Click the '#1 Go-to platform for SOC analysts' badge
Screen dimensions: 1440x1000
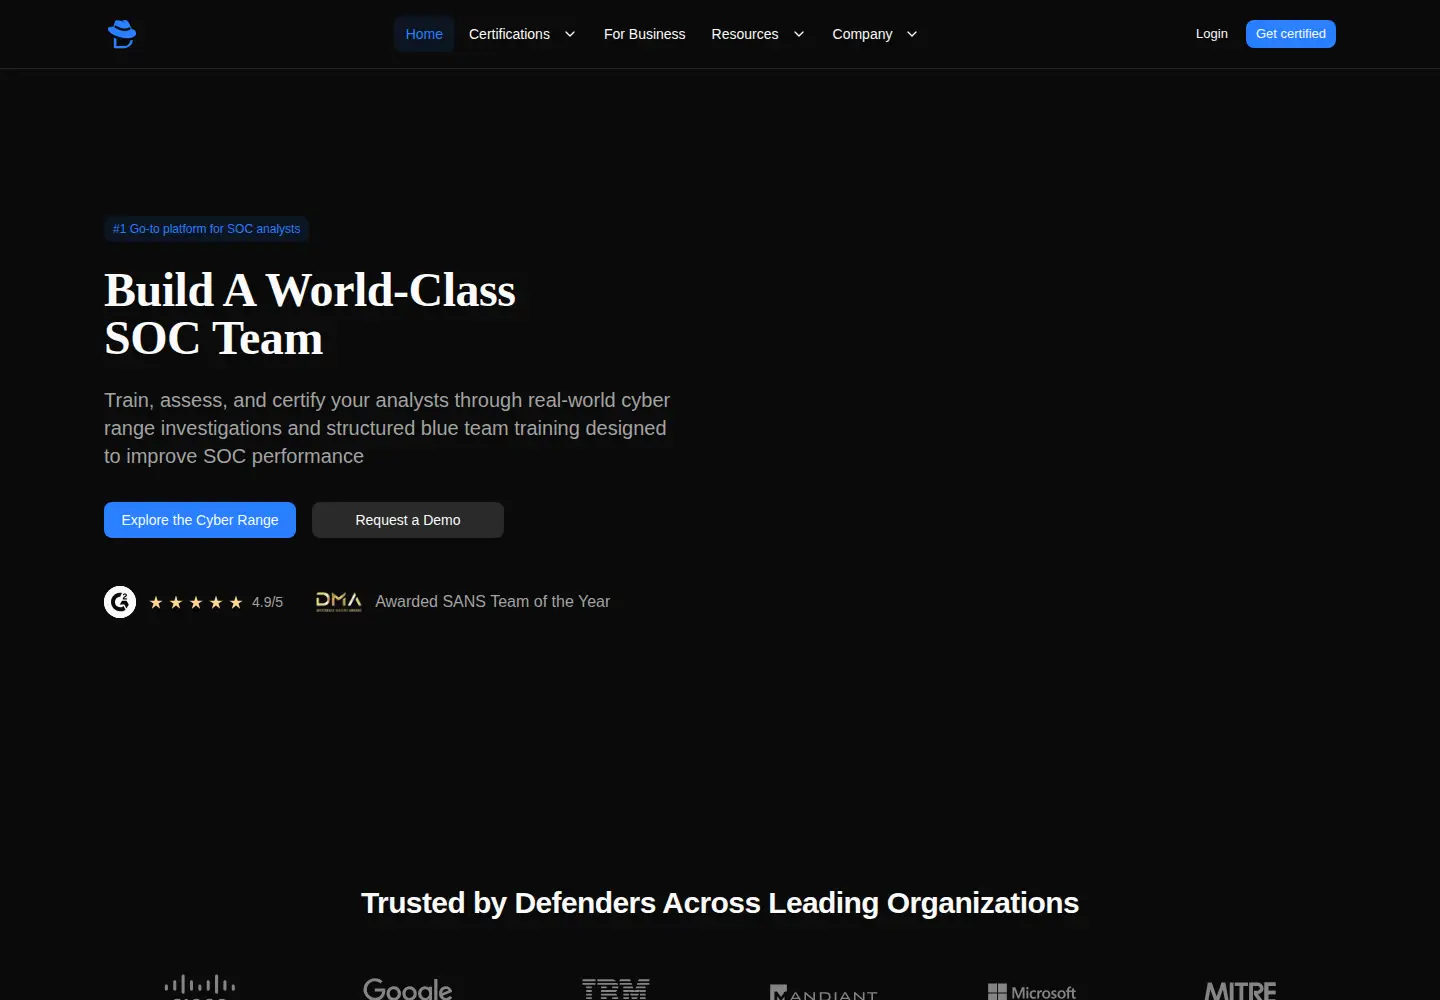click(x=206, y=229)
